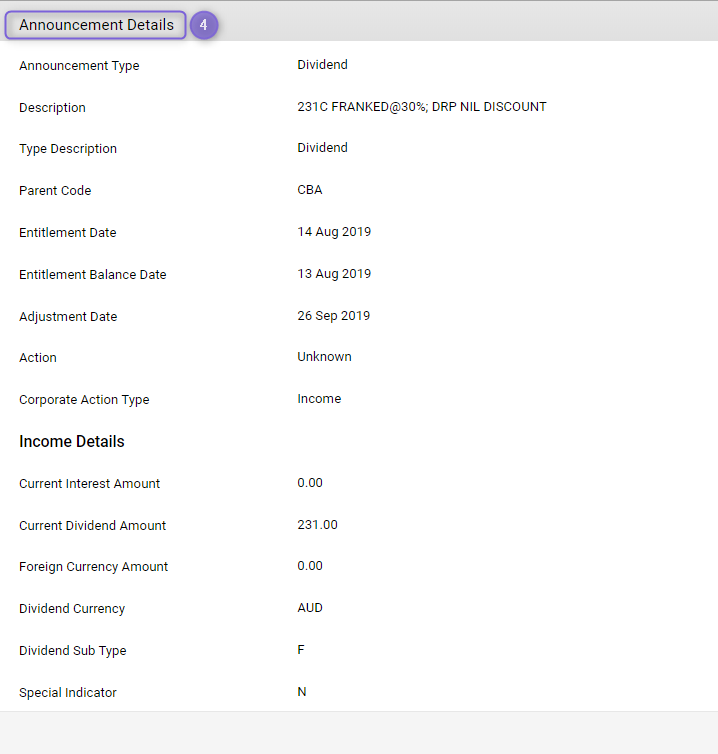Select the 'Unknown' action value
Screen dimensions: 718x754
click(325, 357)
